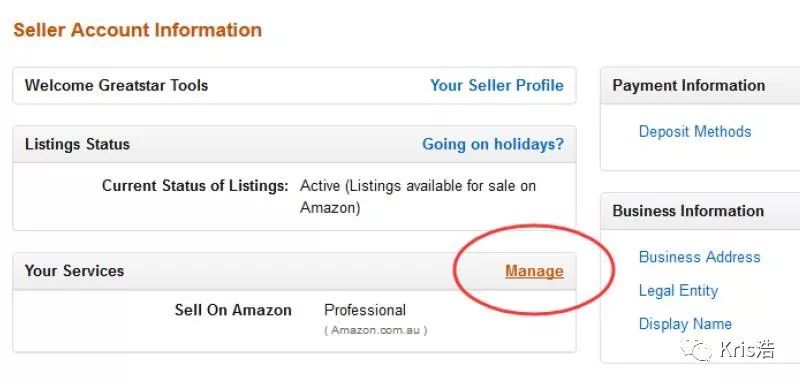Open Your Seller Profile link
The image size is (800, 384).
(497, 85)
